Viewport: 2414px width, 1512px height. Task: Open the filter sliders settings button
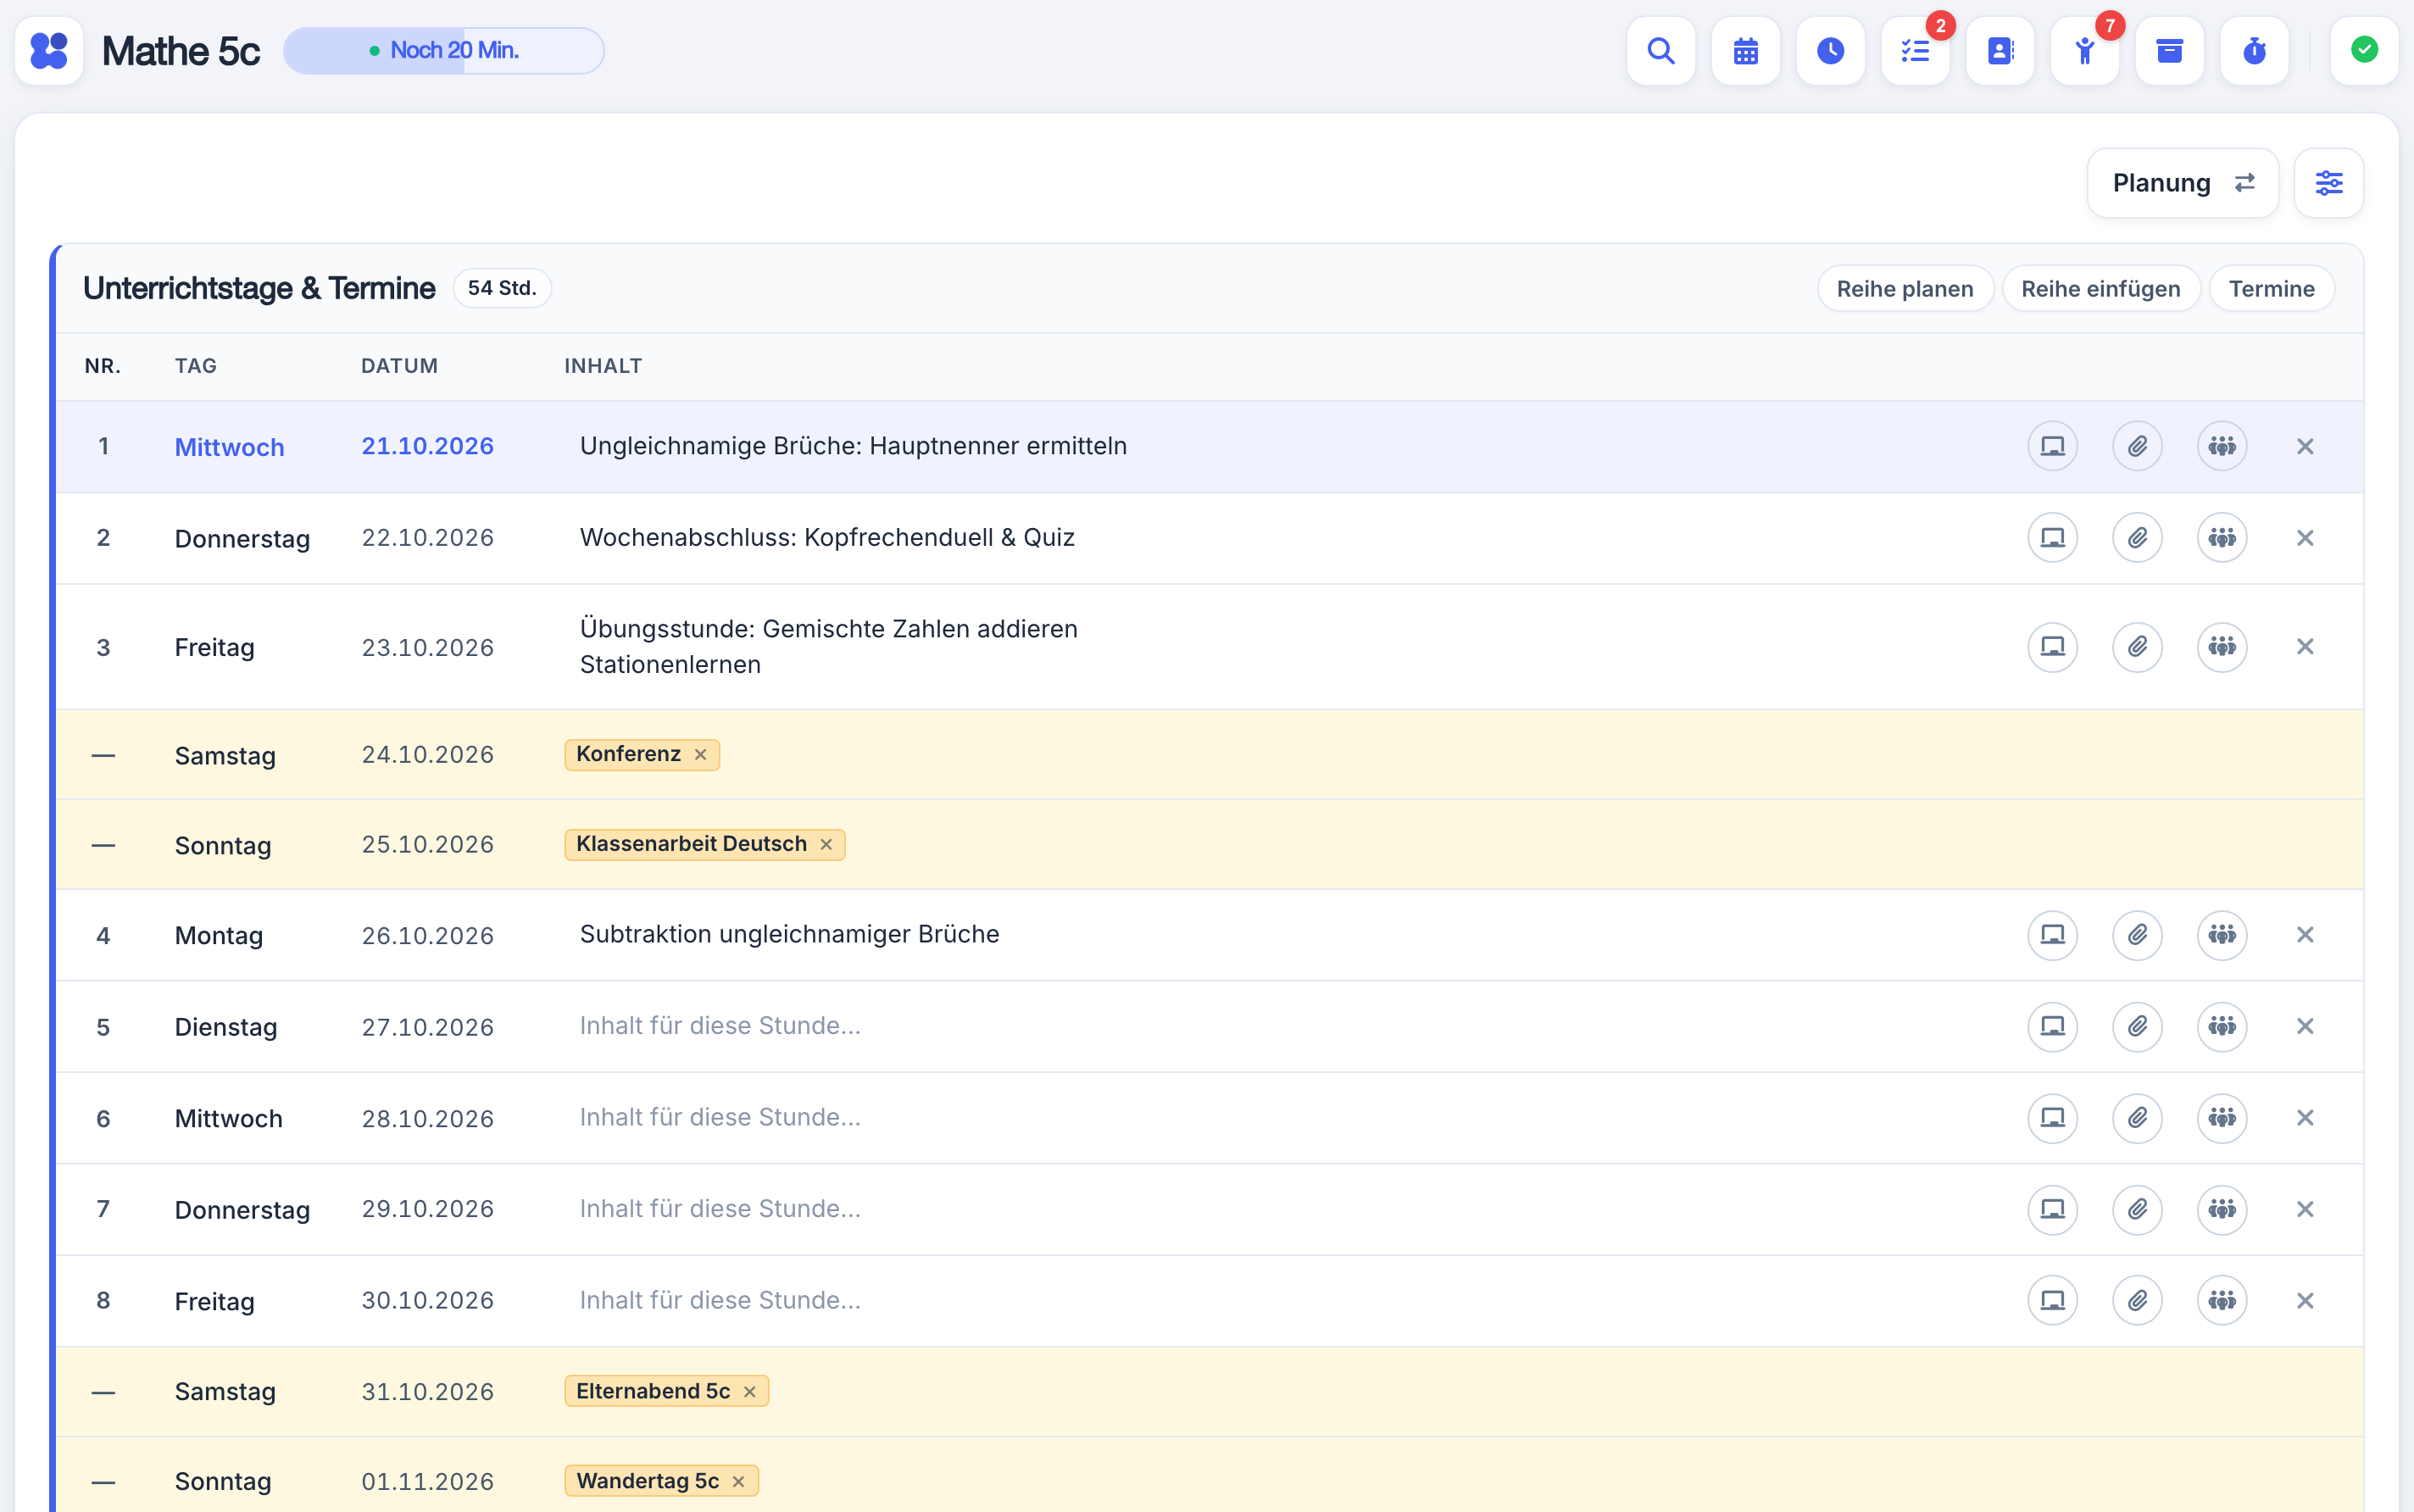(x=2329, y=183)
